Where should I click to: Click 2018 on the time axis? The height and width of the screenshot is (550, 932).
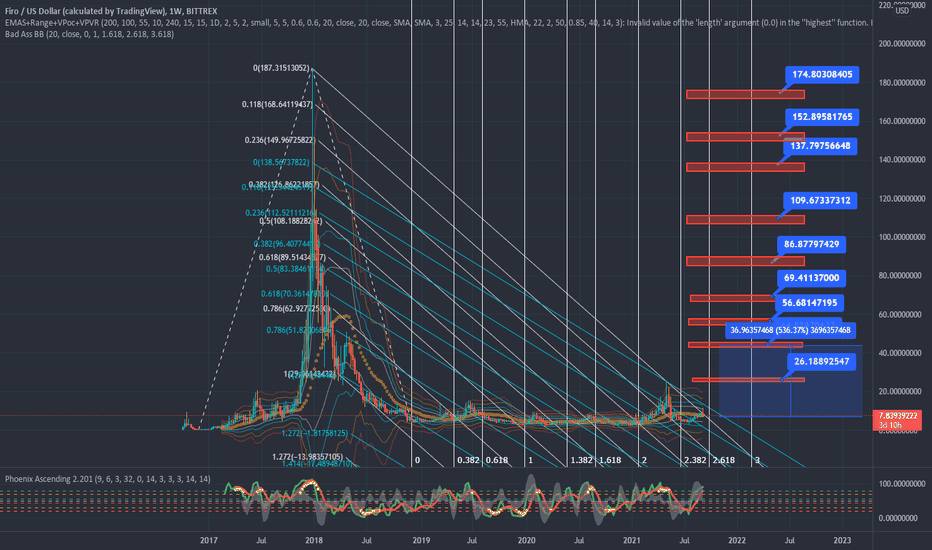click(314, 540)
